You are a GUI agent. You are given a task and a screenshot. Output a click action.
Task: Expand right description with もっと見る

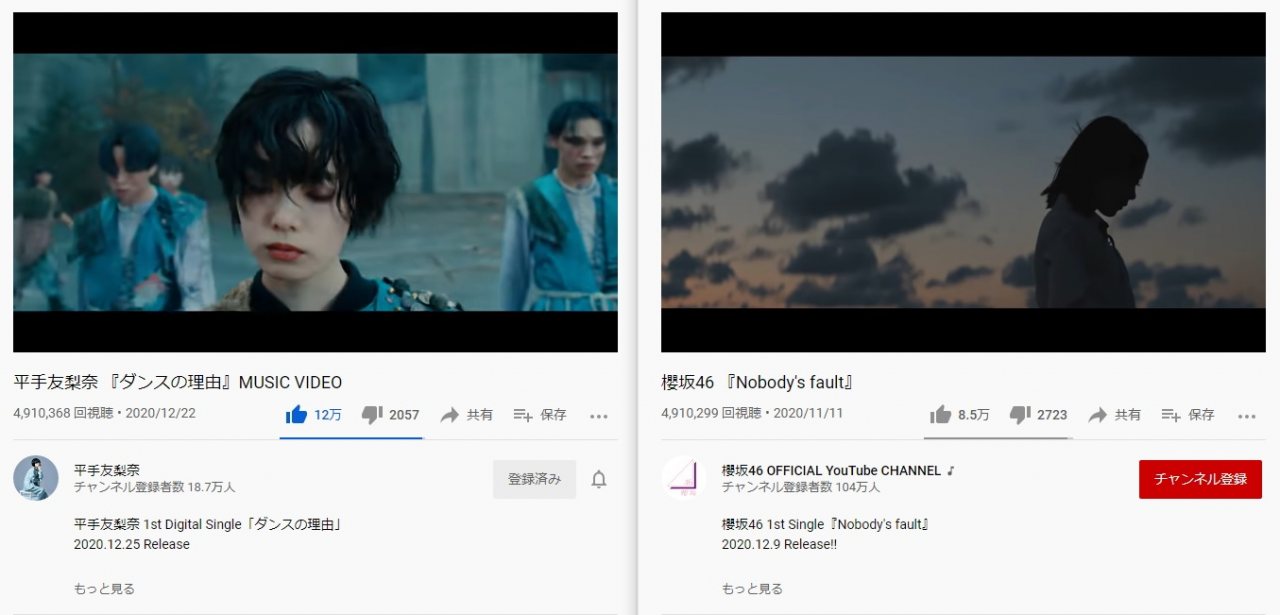pyautogui.click(x=752, y=589)
